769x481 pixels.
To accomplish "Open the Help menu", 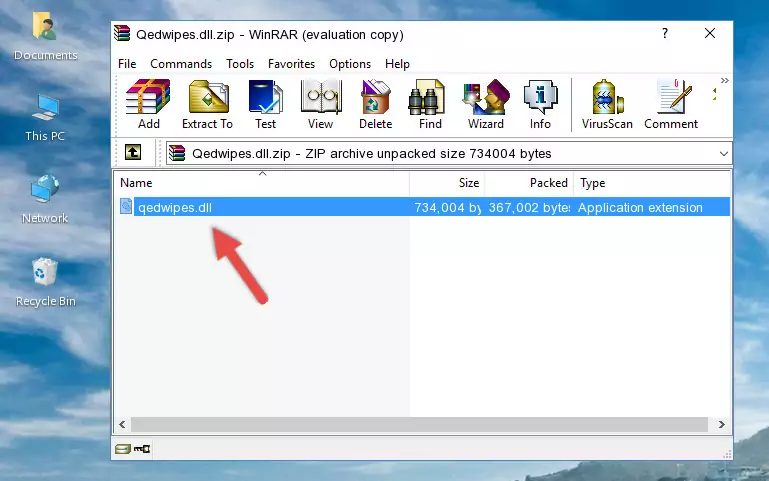I will pos(397,64).
